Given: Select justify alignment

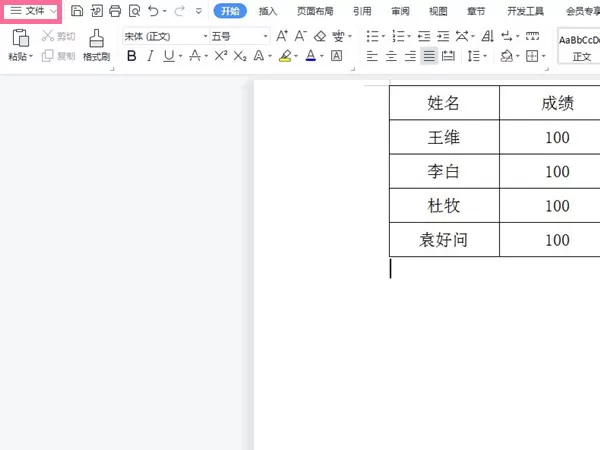Looking at the screenshot, I should tap(429, 56).
